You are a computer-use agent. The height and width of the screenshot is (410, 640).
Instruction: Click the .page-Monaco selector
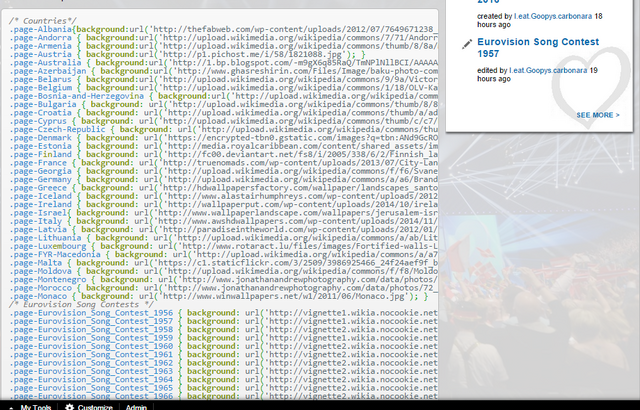click(x=38, y=296)
